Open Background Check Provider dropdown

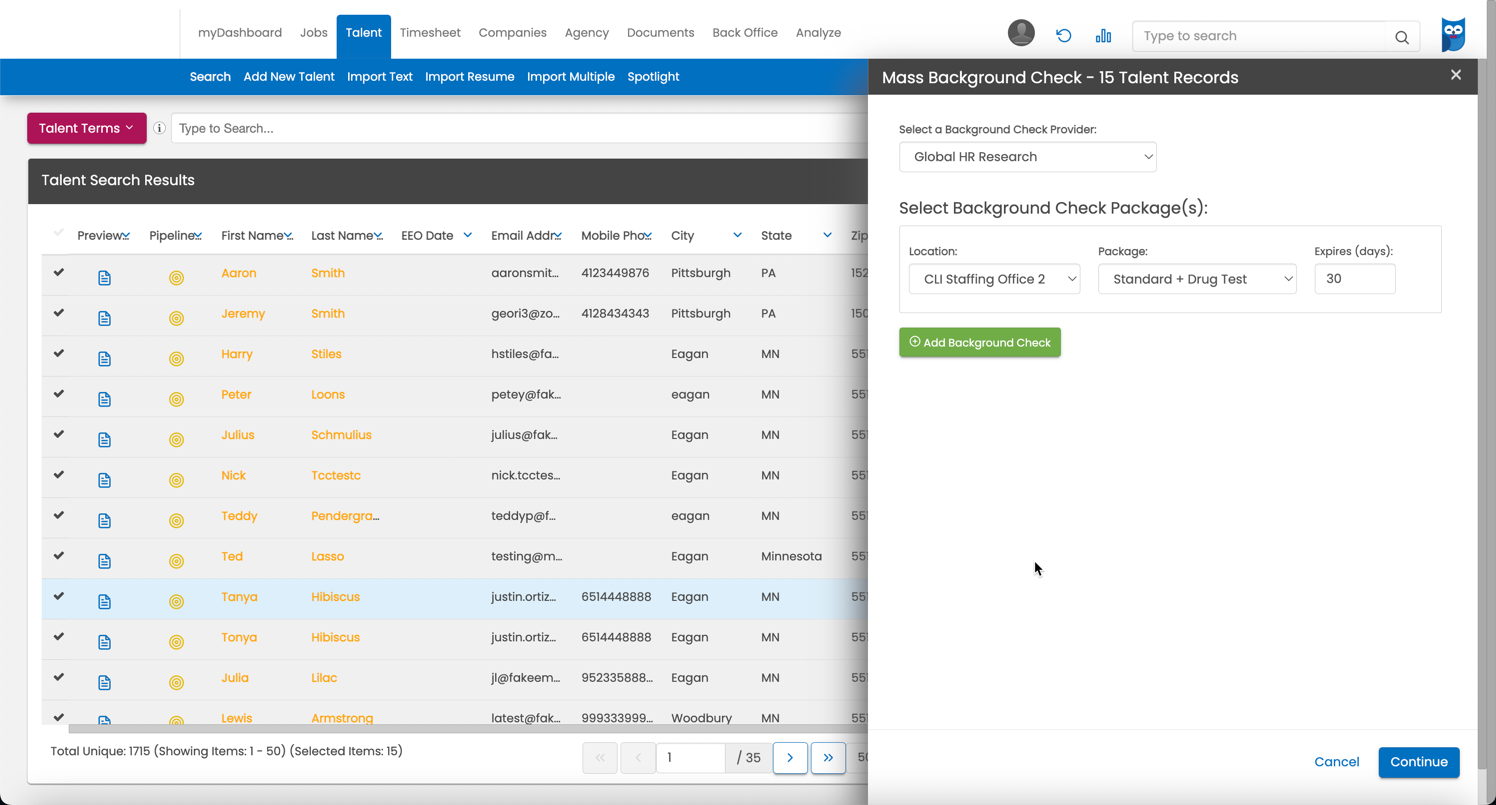point(1028,157)
